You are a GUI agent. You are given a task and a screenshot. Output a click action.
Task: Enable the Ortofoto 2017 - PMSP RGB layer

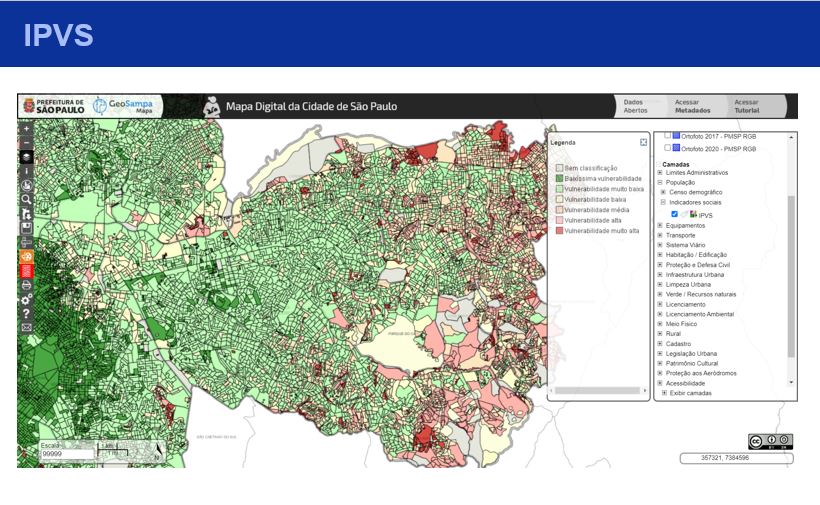click(669, 135)
